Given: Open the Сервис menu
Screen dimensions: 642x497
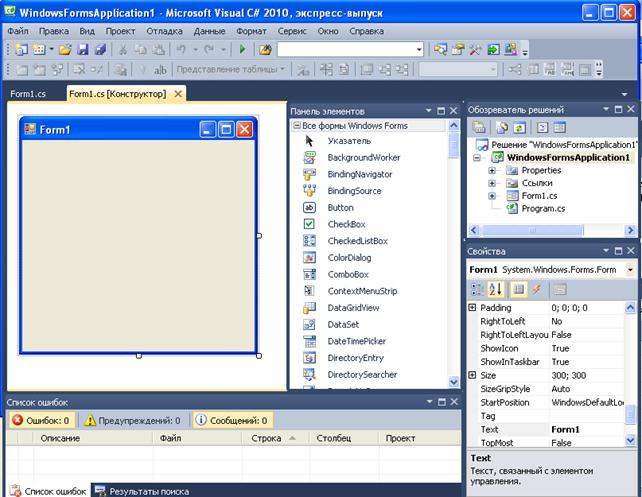Looking at the screenshot, I should pyautogui.click(x=292, y=31).
